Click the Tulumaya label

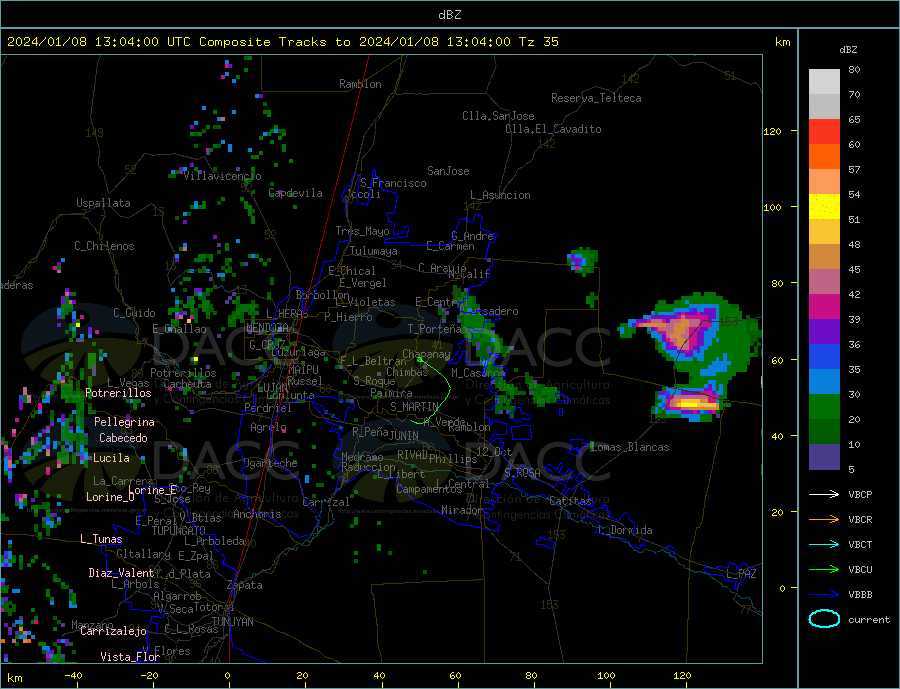[x=374, y=251]
